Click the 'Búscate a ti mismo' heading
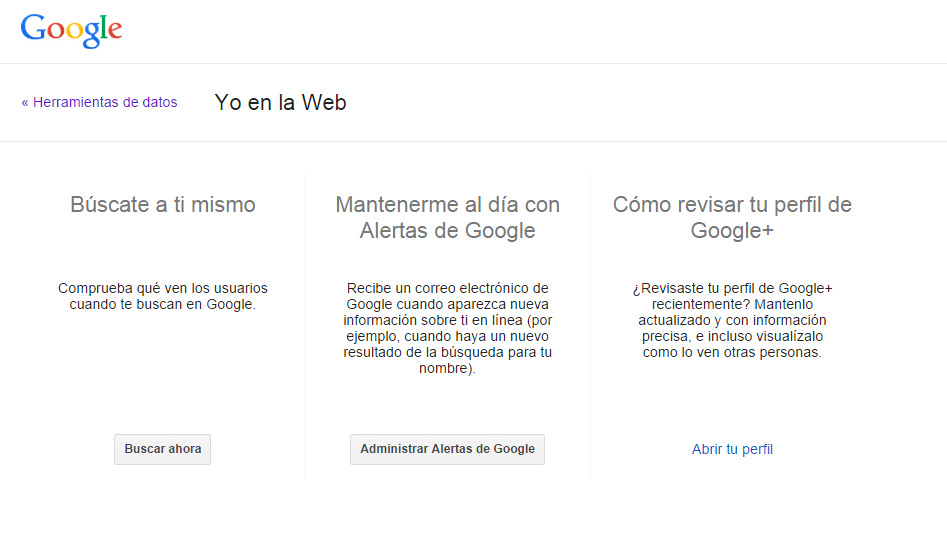 coord(162,205)
